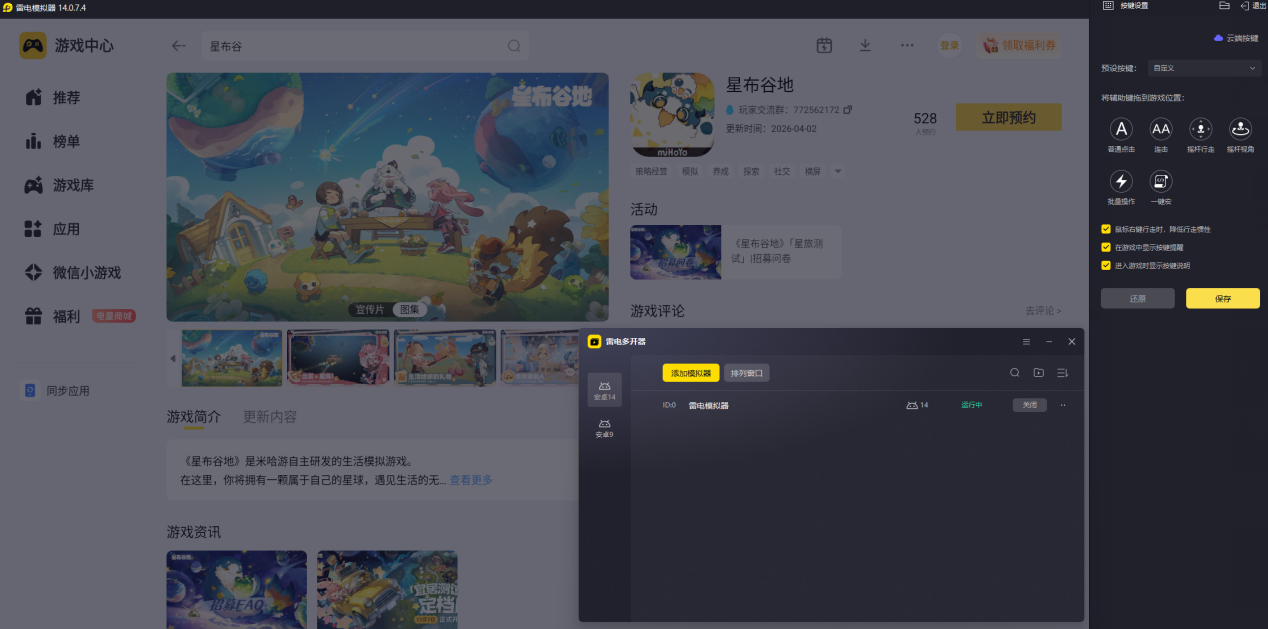1268x629 pixels.
Task: Open 应用 in the sidebar
Action: pyautogui.click(x=66, y=229)
